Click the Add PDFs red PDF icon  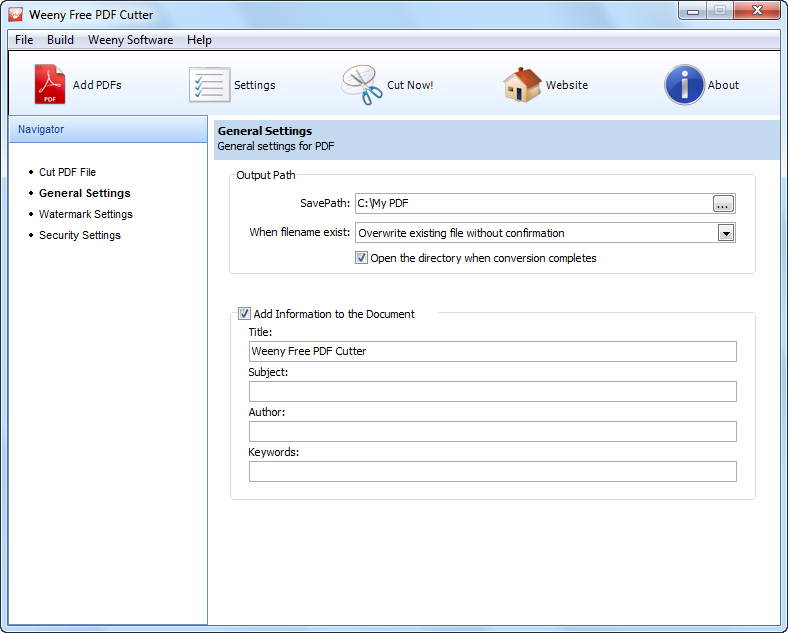50,84
